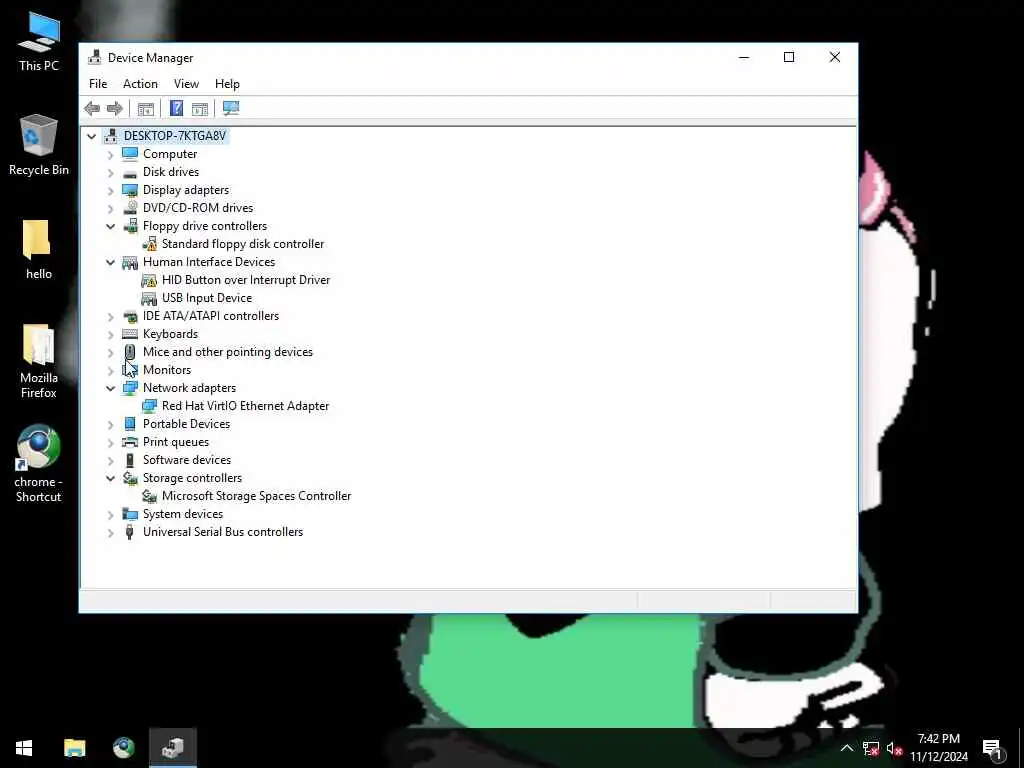Select the Print queues label
The image size is (1024, 768).
176,441
